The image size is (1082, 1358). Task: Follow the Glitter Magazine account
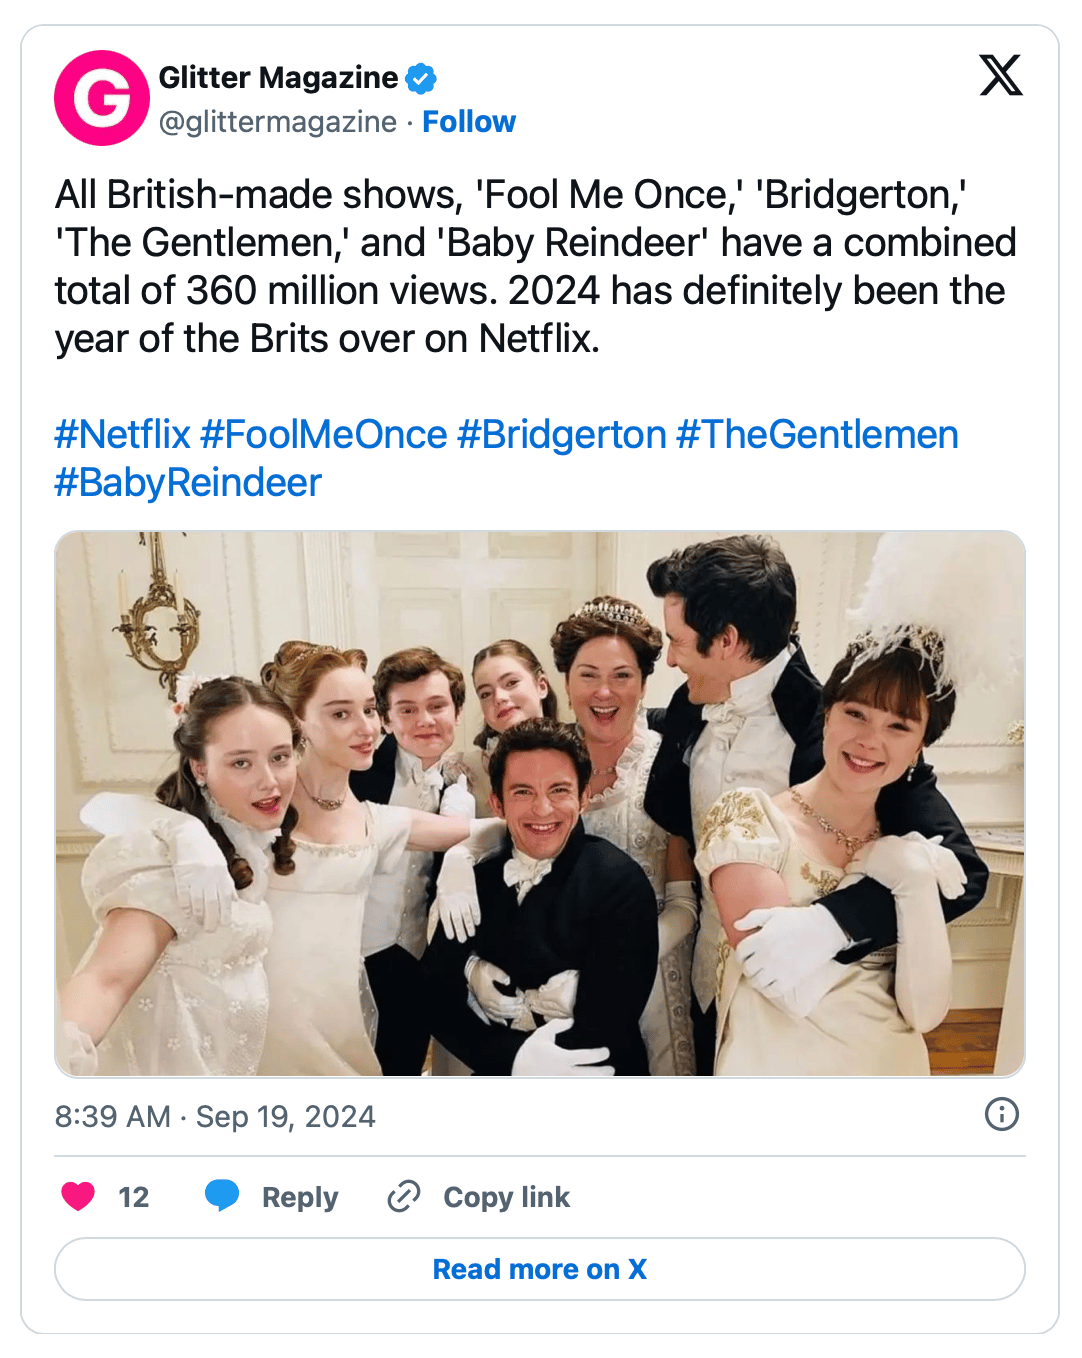[469, 122]
